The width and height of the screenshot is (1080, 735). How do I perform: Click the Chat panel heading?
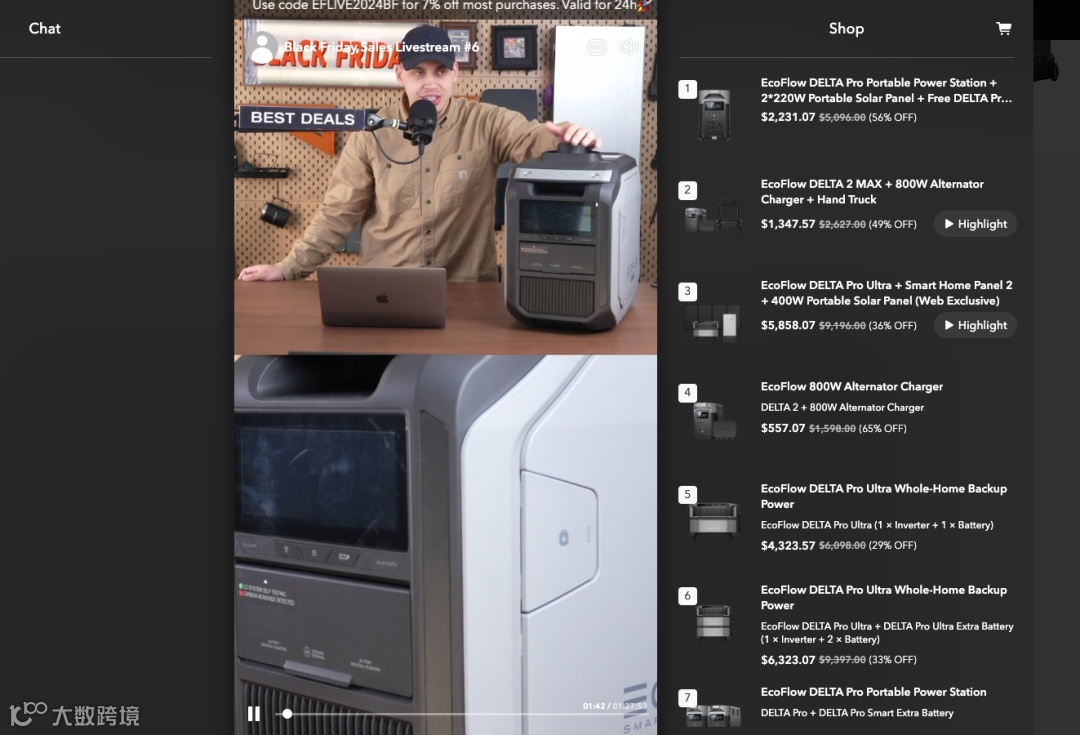click(45, 28)
